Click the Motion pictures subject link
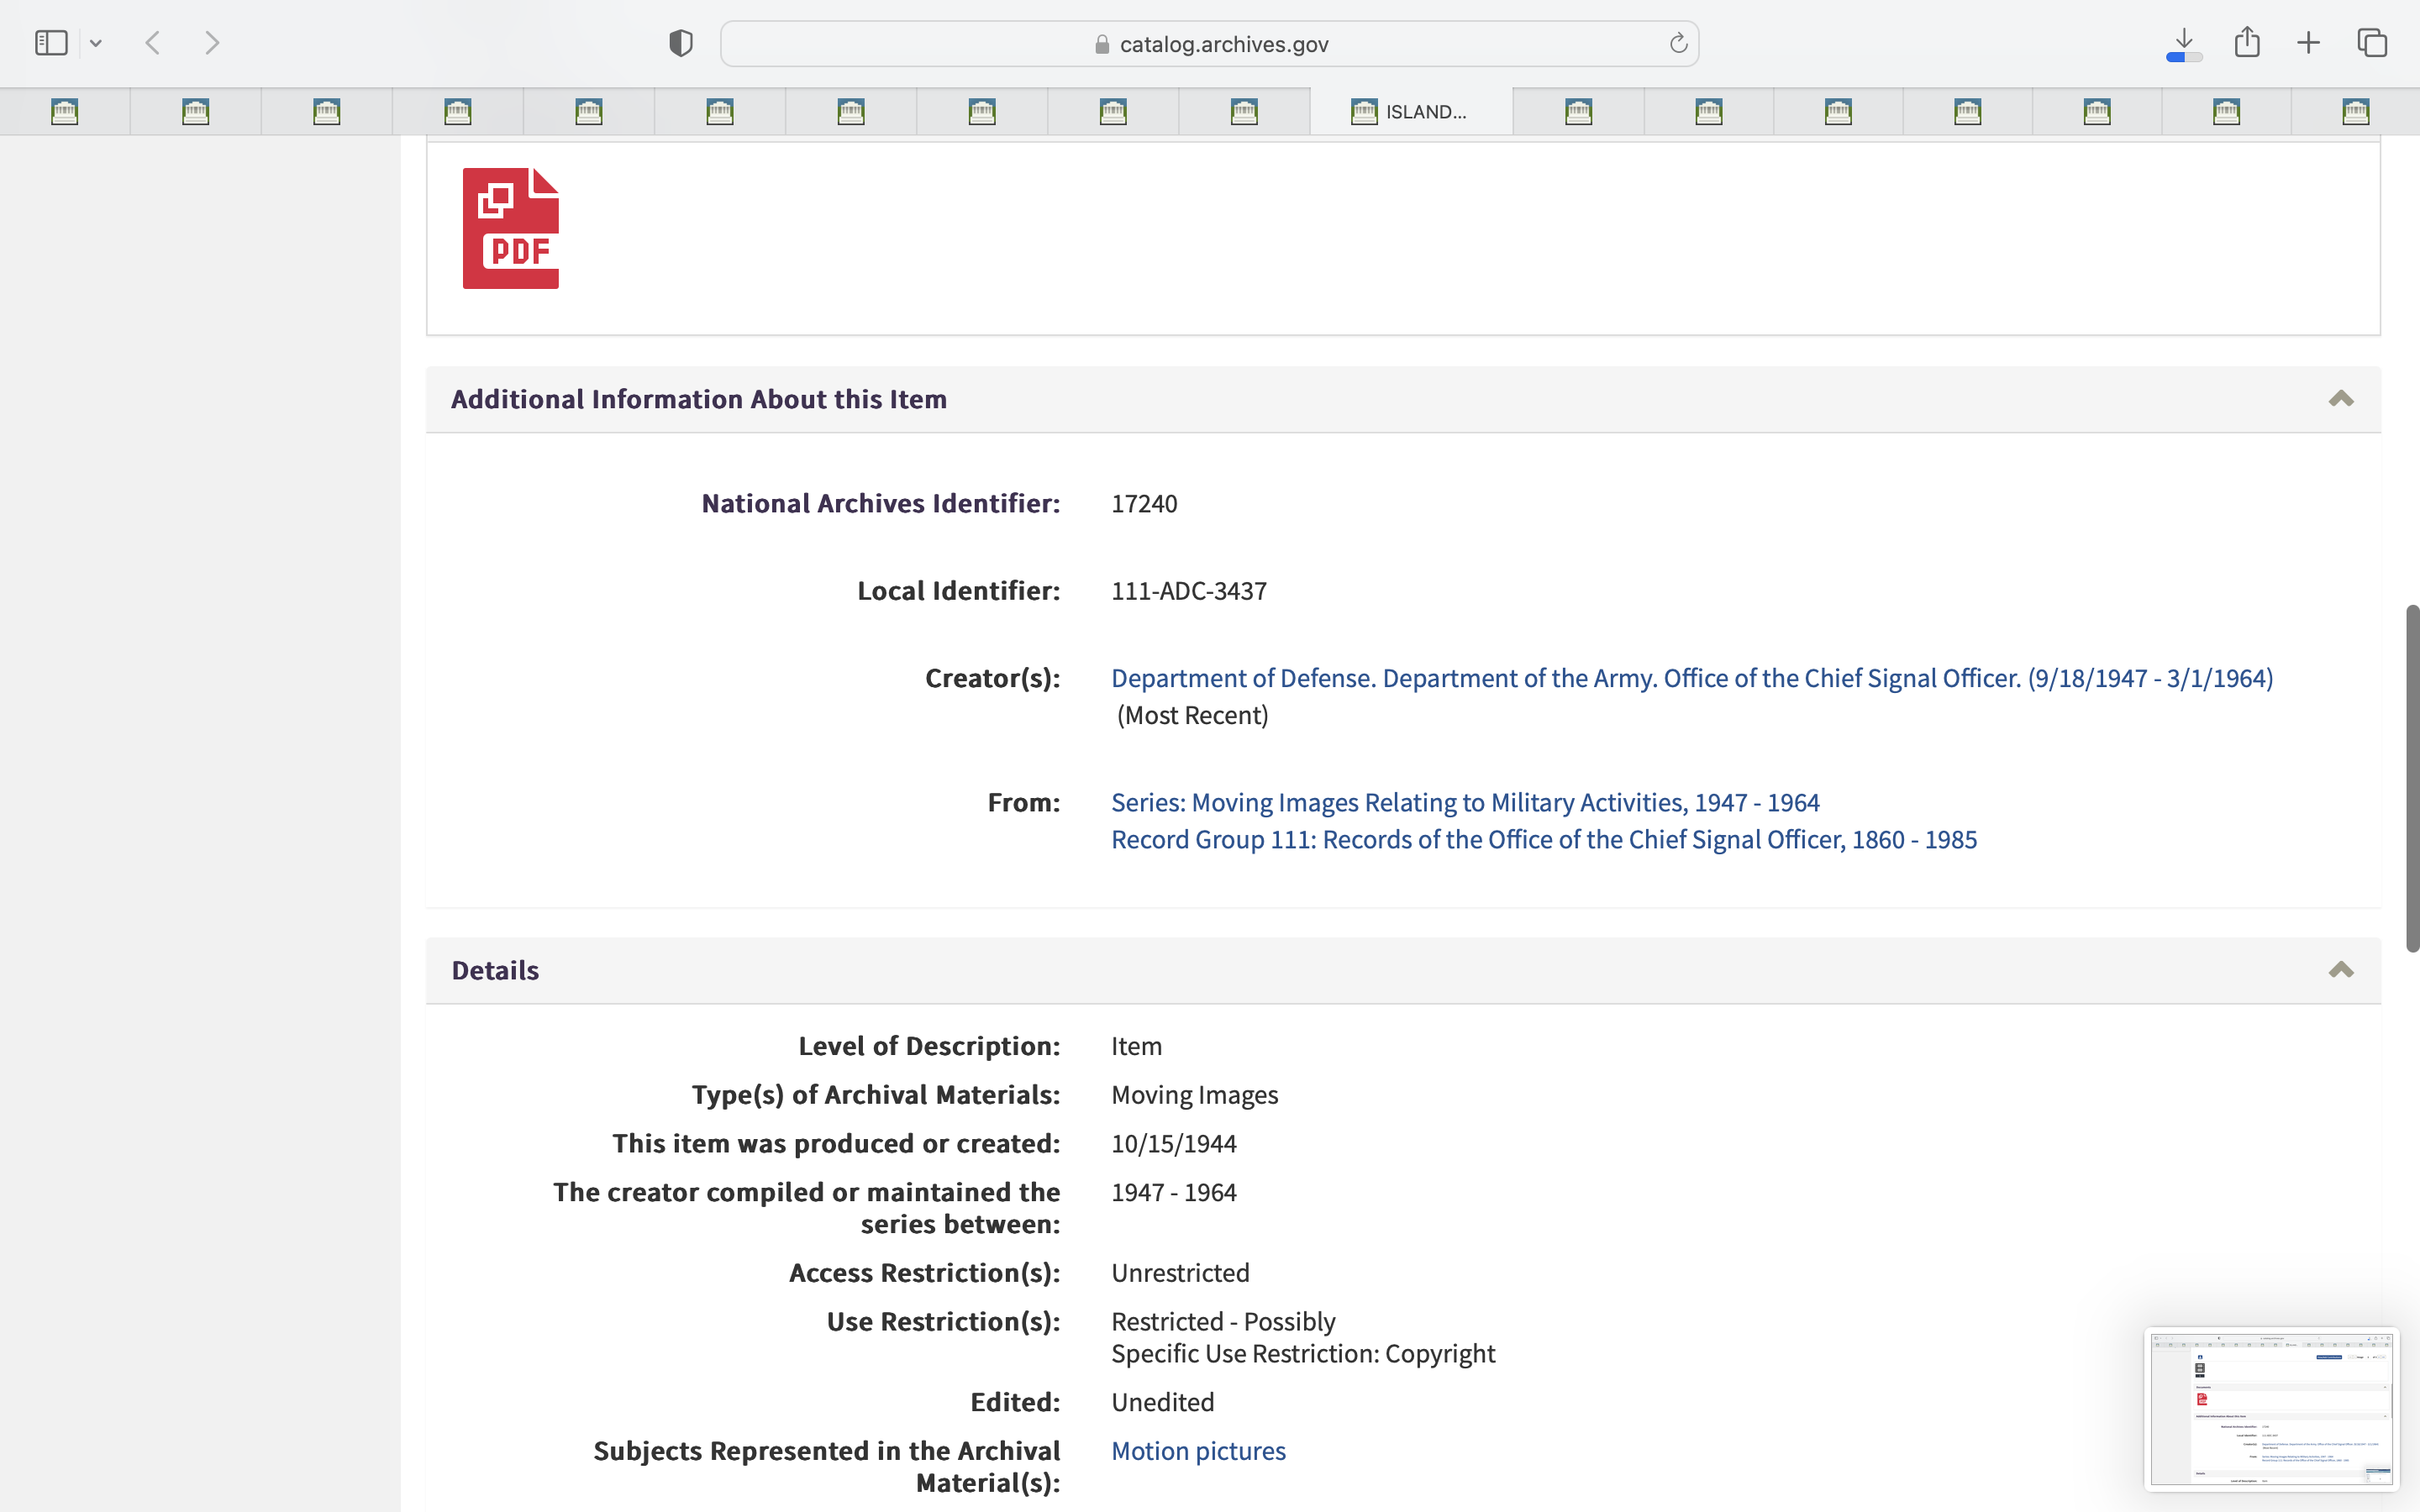Screen dimensions: 2420x1512 (1198, 1451)
